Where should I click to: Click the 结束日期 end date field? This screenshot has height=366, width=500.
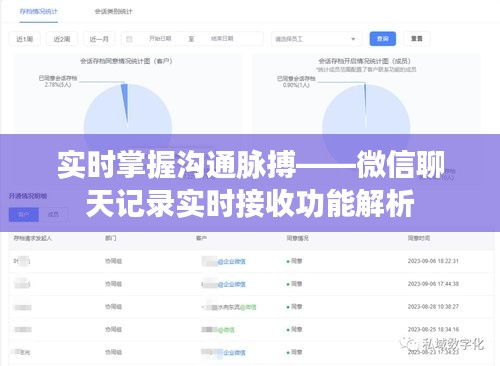[222, 39]
